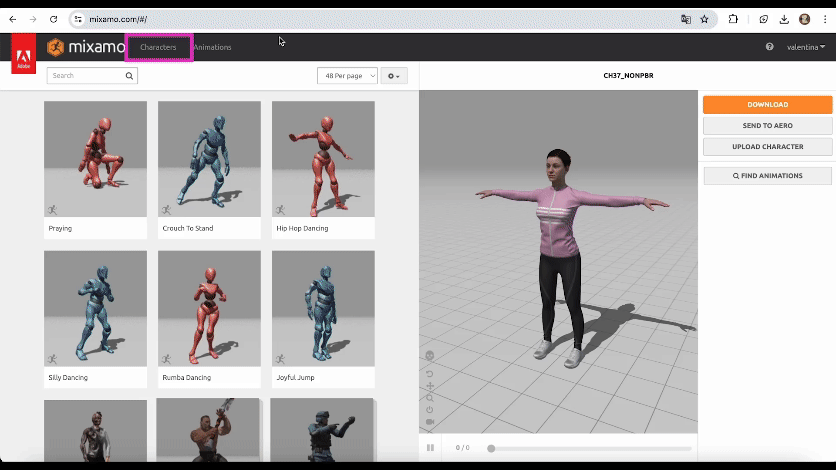Open the 48 Per page dropdown
The height and width of the screenshot is (470, 836).
(346, 76)
